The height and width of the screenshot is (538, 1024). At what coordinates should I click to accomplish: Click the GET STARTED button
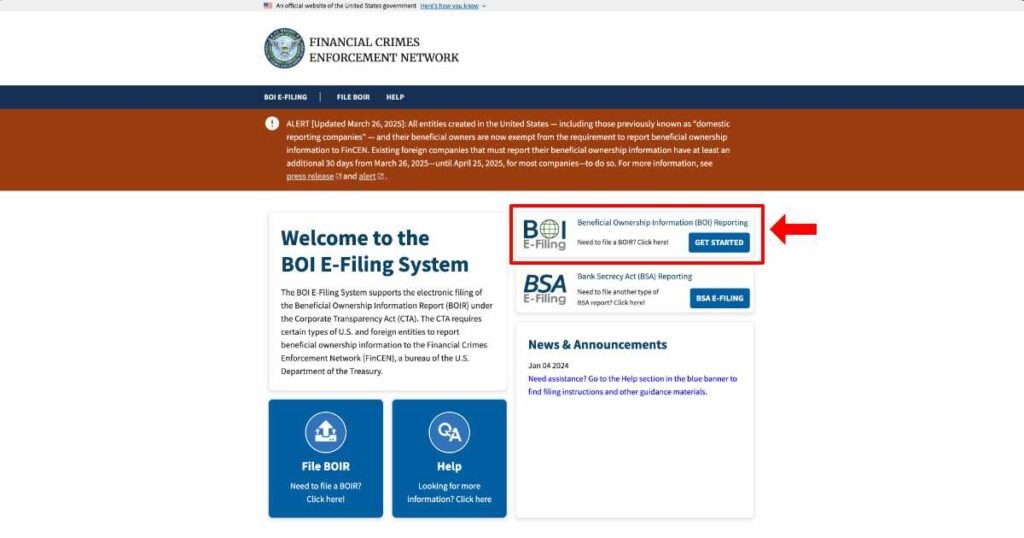(x=719, y=242)
